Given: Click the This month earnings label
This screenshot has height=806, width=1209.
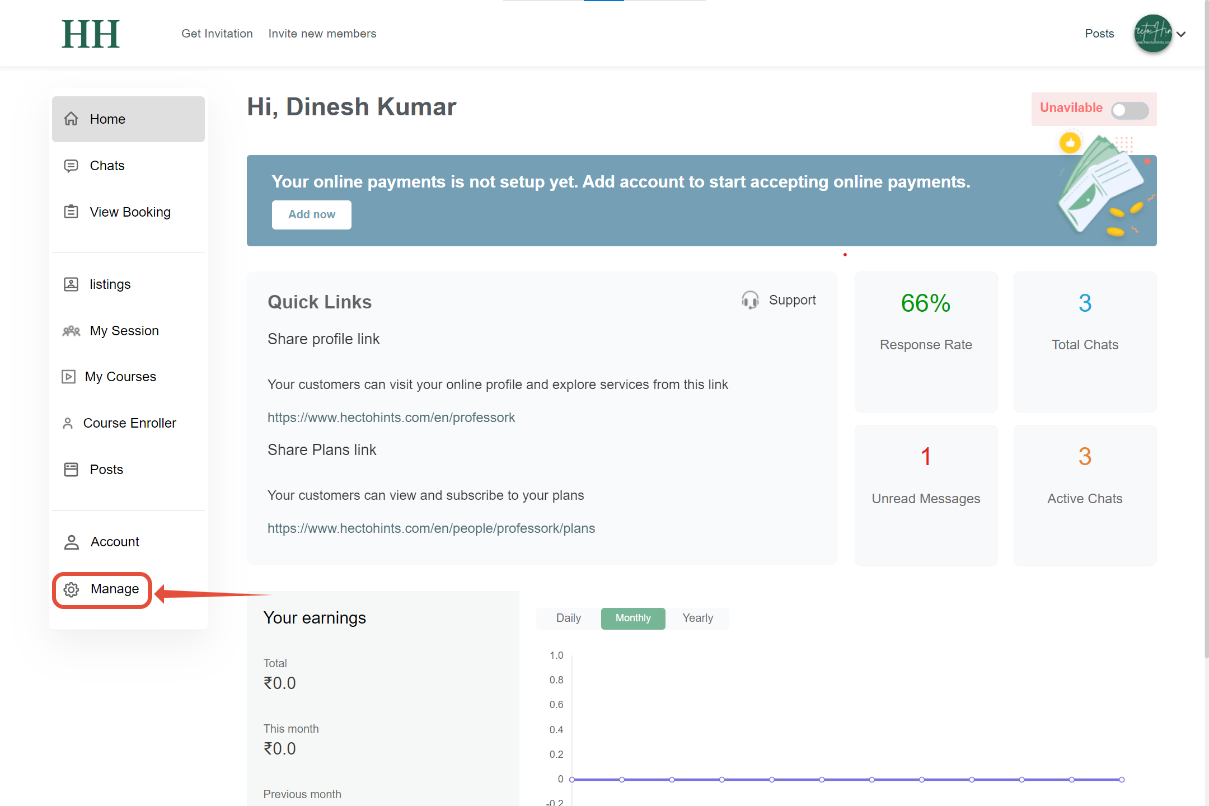Looking at the screenshot, I should pos(291,729).
